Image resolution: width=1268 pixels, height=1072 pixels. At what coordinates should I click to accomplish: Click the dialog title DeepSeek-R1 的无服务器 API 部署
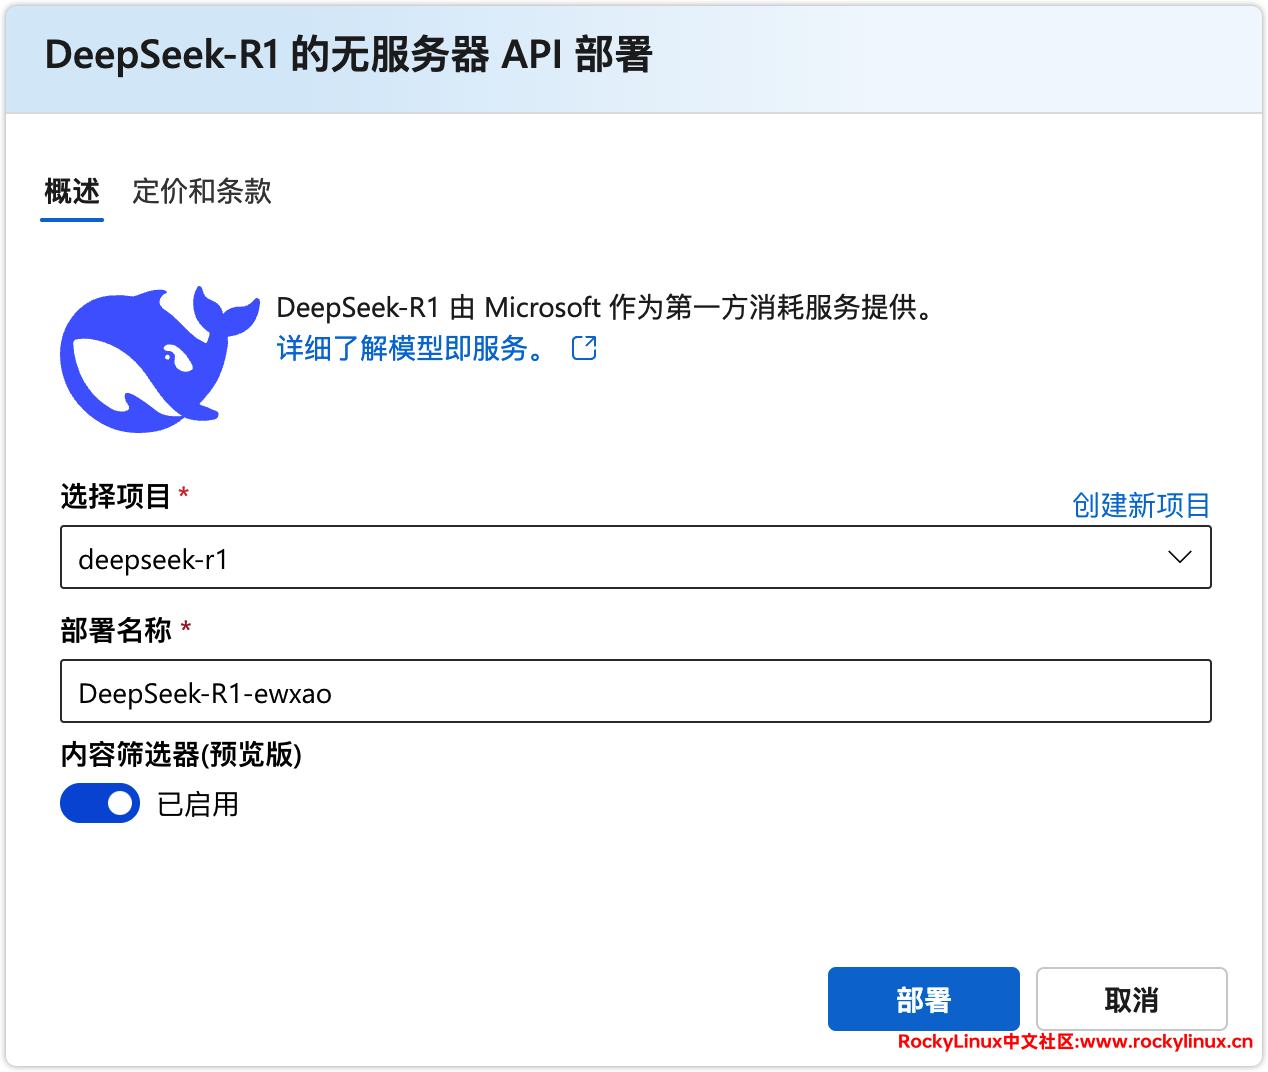pos(348,55)
